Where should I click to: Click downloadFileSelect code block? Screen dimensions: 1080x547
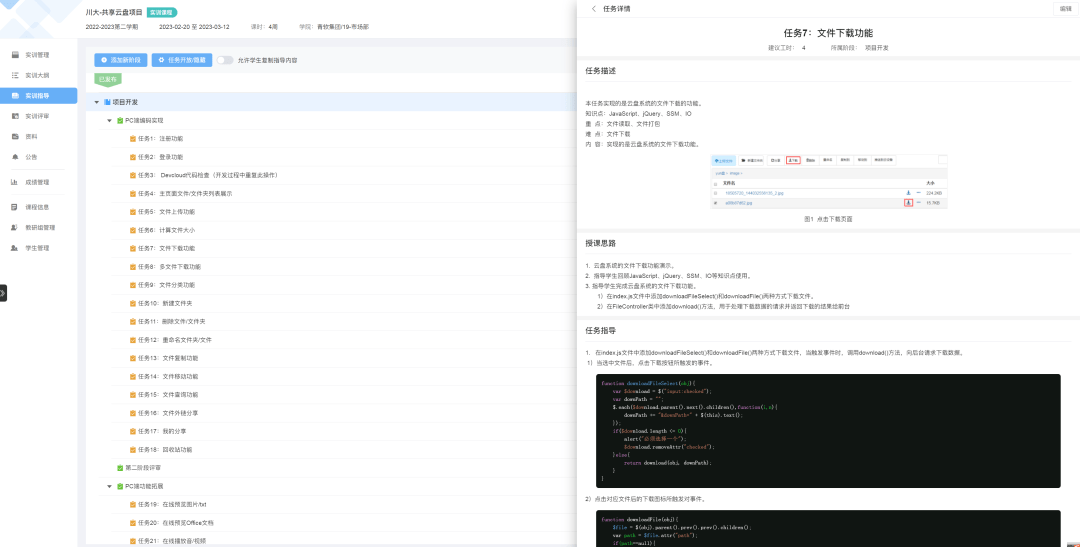point(828,431)
